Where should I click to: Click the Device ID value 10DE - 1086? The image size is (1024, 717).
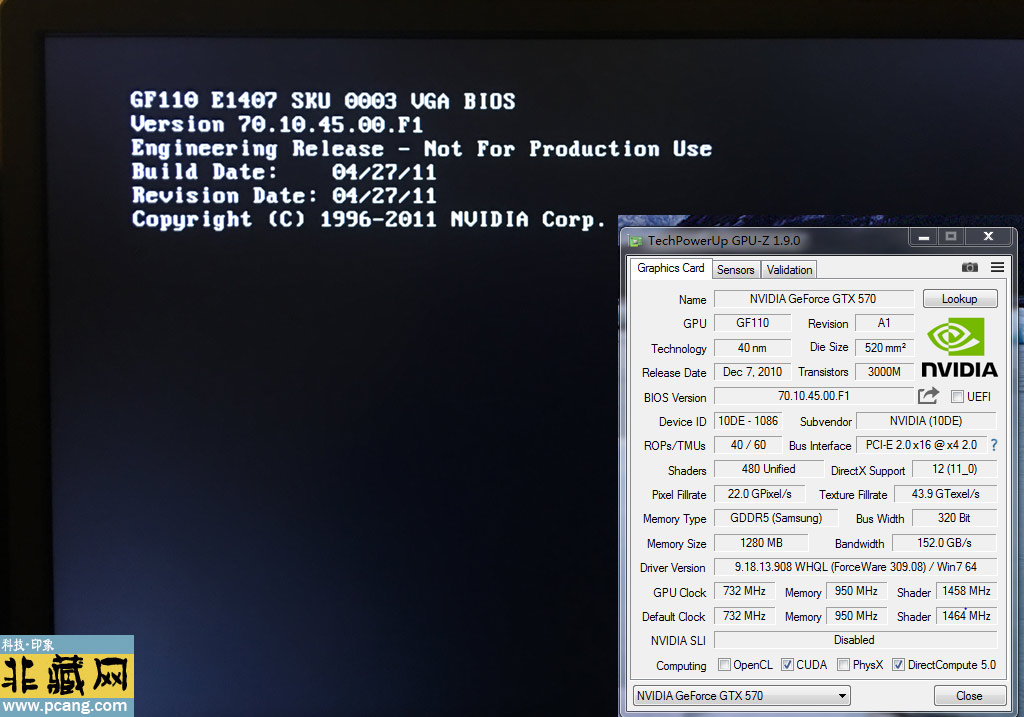(x=748, y=421)
